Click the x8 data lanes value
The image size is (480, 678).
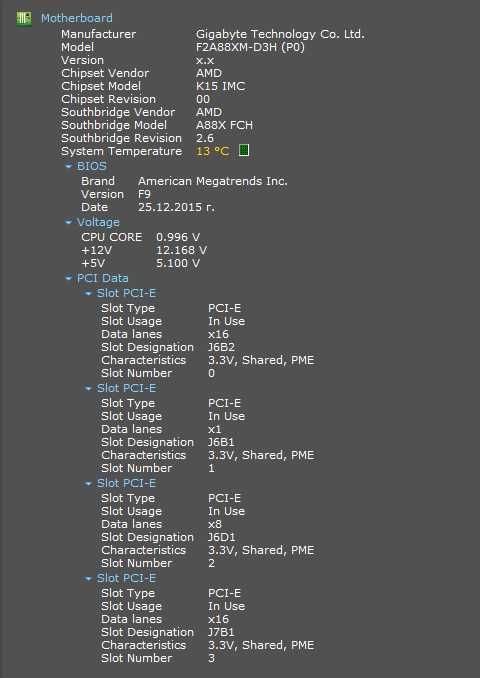point(215,524)
